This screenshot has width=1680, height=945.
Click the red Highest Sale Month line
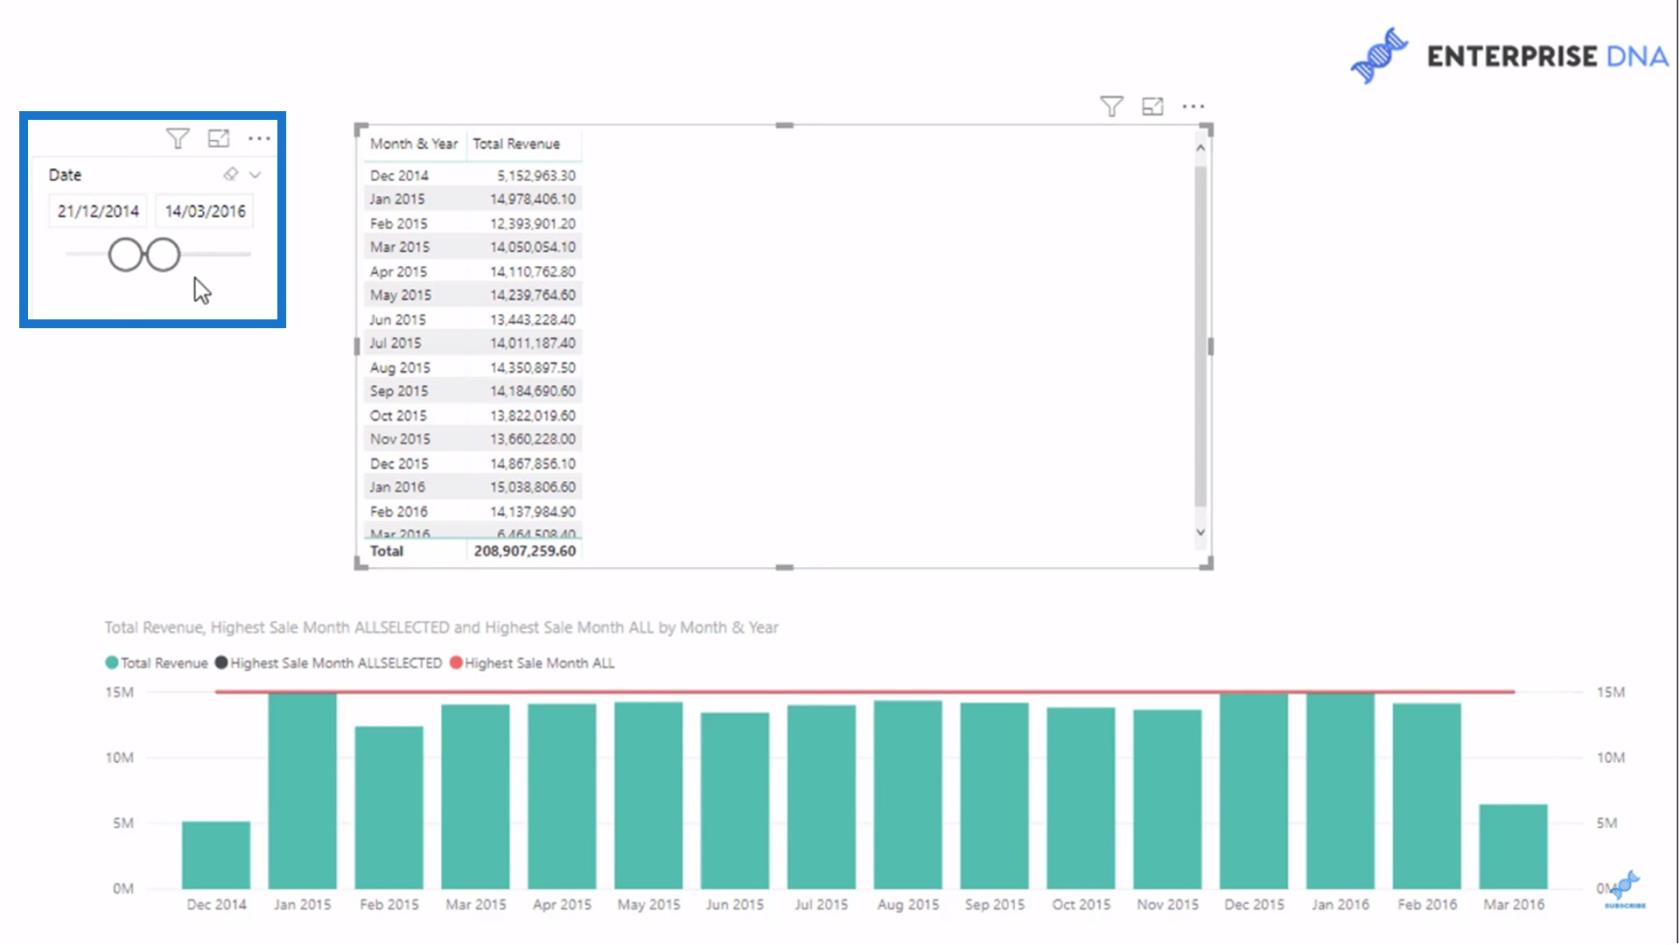tap(865, 691)
